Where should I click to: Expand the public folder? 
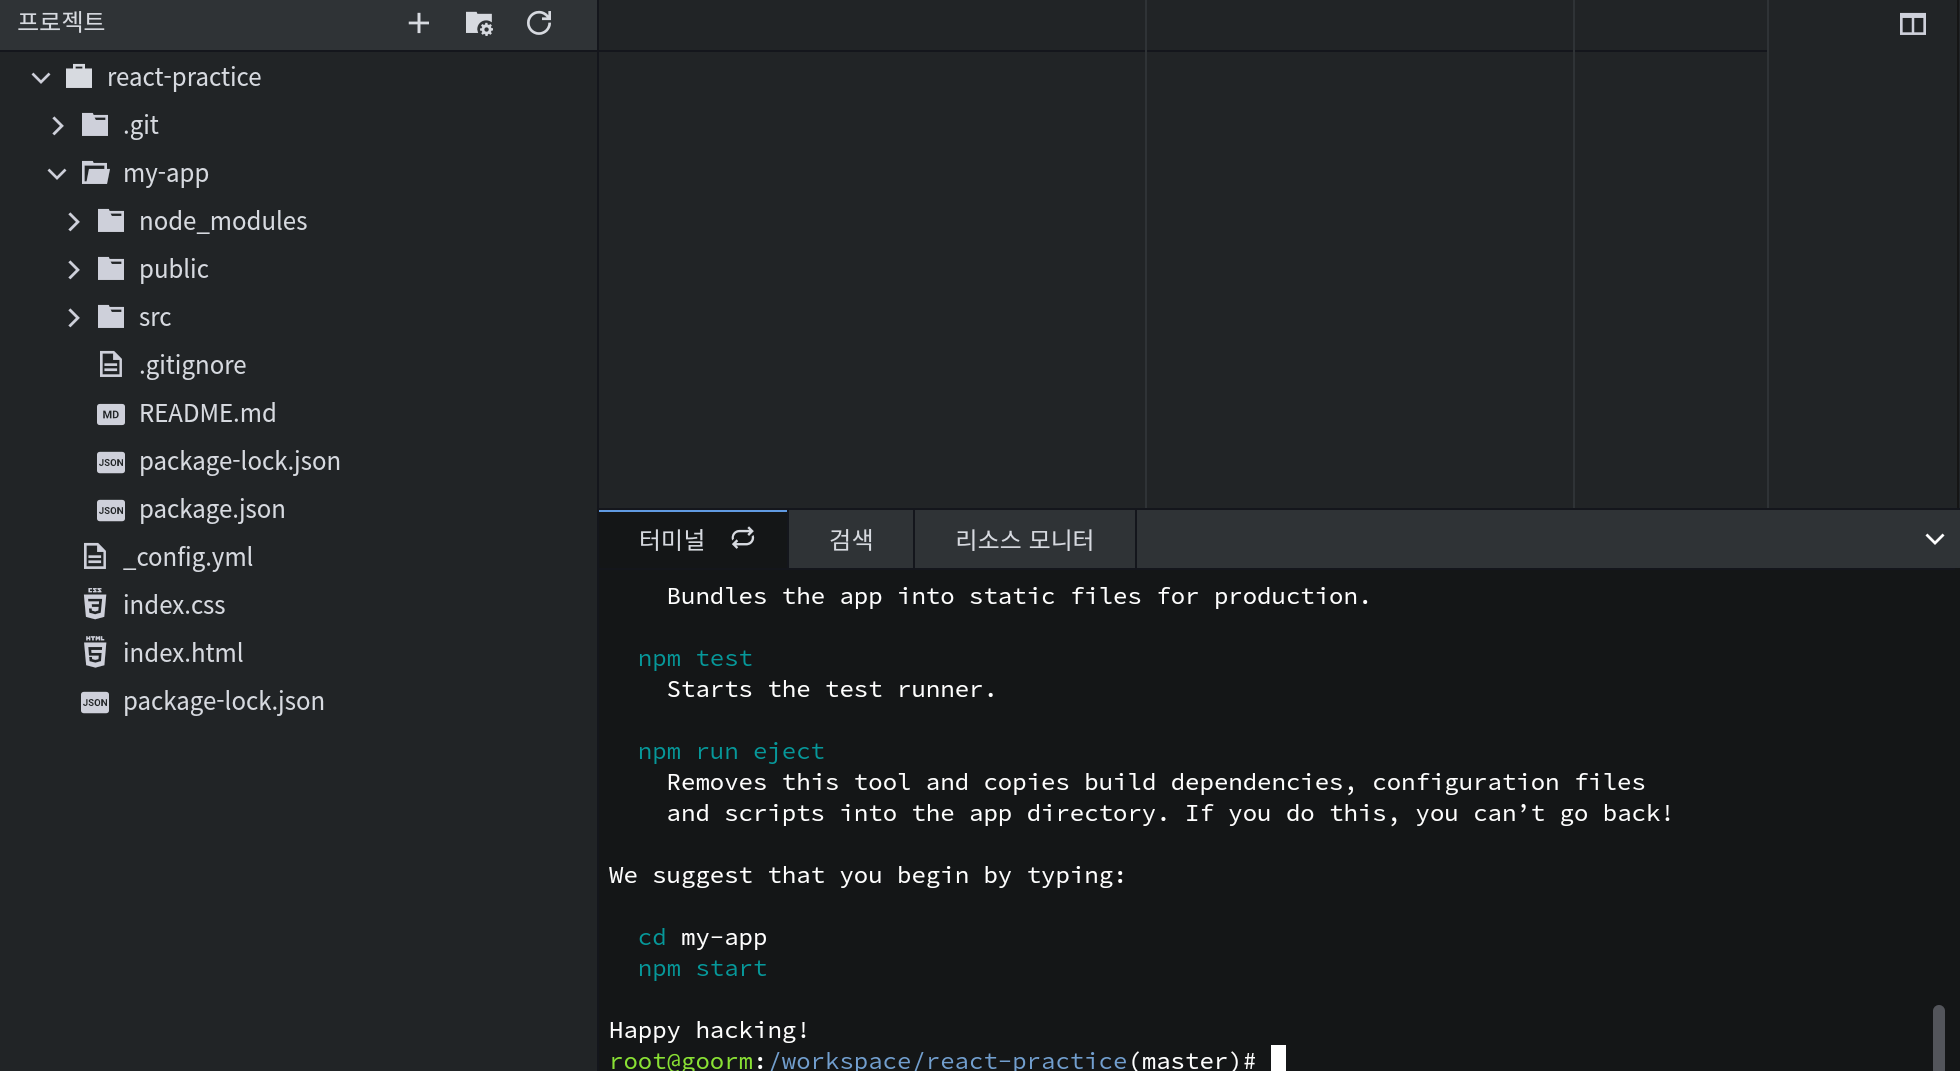click(73, 269)
